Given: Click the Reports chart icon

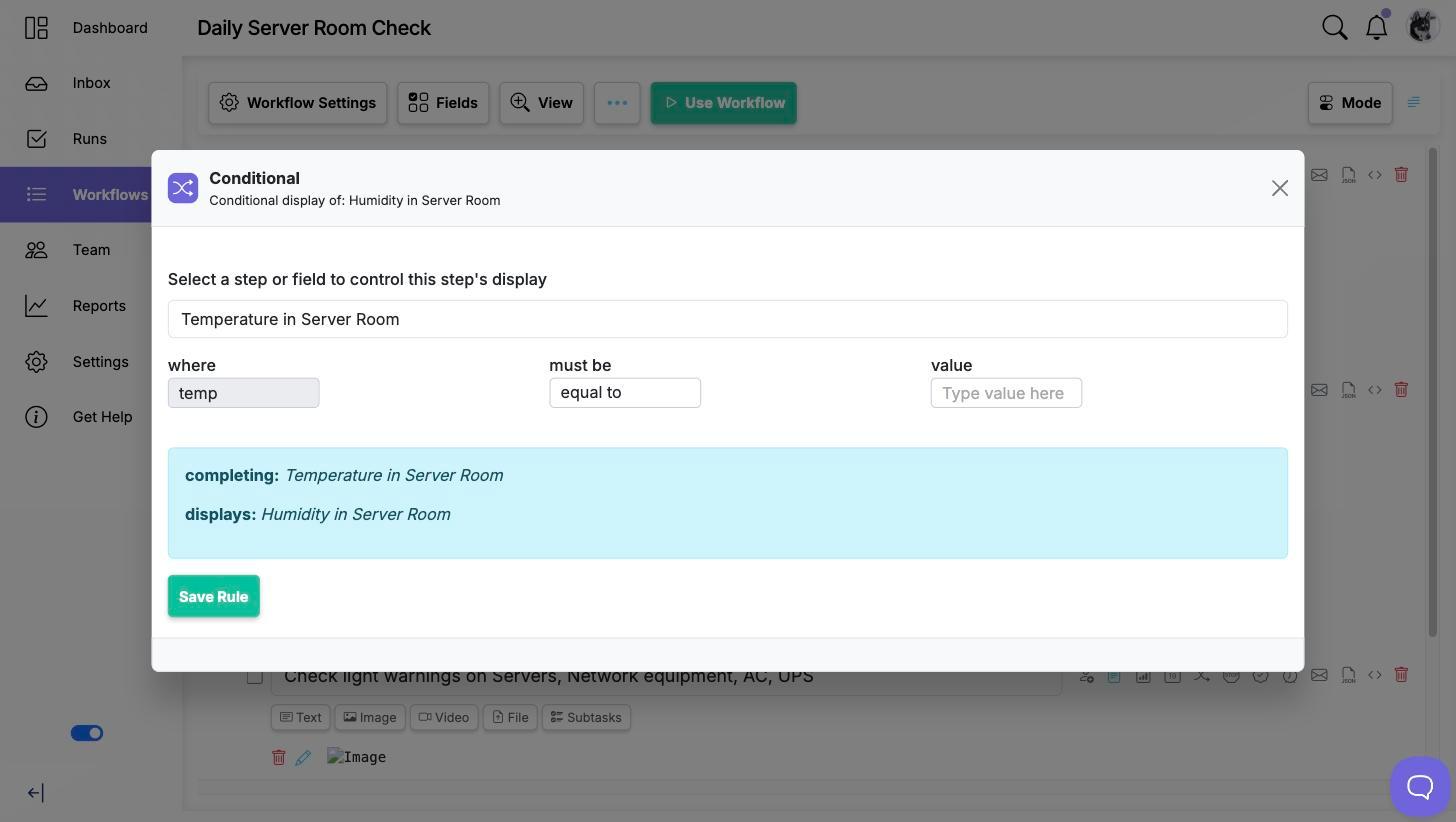Looking at the screenshot, I should point(36,306).
